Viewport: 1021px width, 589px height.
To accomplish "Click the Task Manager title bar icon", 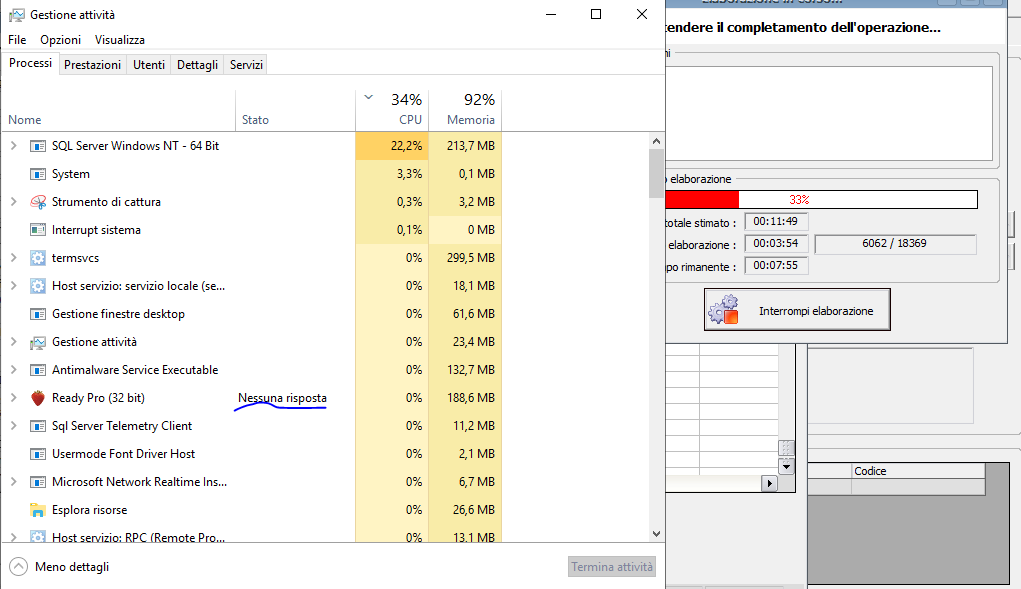I will pyautogui.click(x=16, y=14).
